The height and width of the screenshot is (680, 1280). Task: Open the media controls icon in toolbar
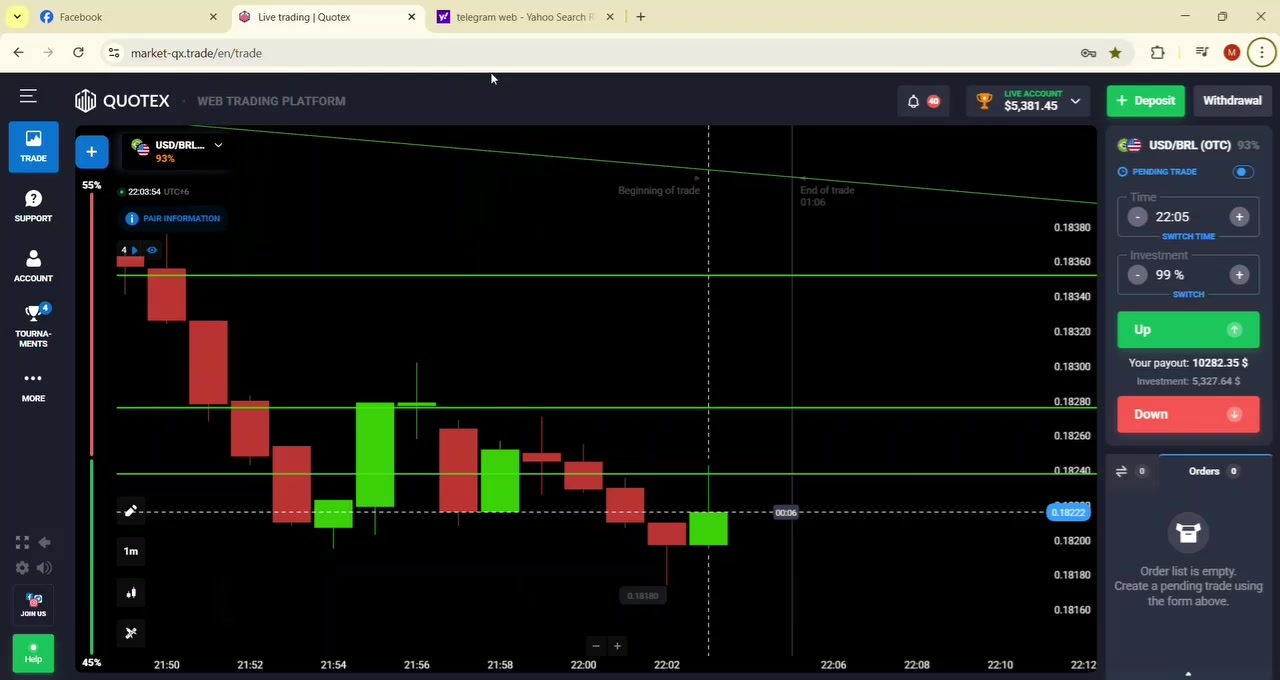point(1202,53)
